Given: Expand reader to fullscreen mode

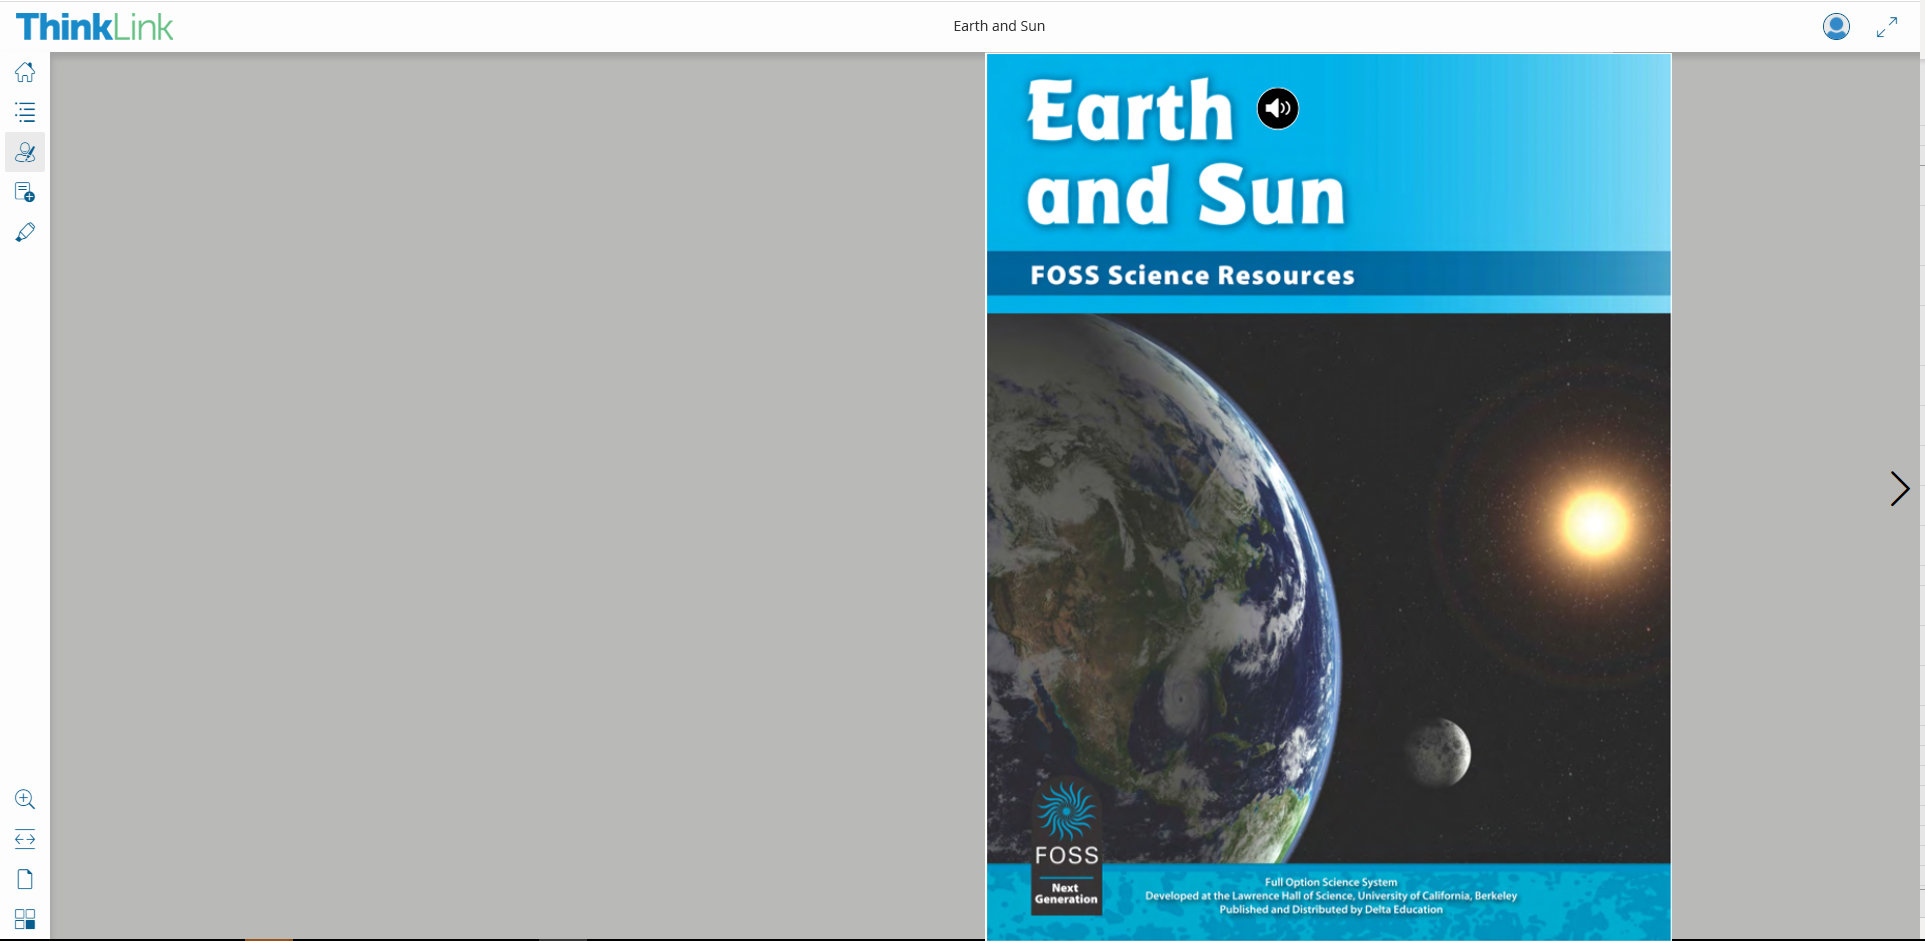Looking at the screenshot, I should (1886, 27).
